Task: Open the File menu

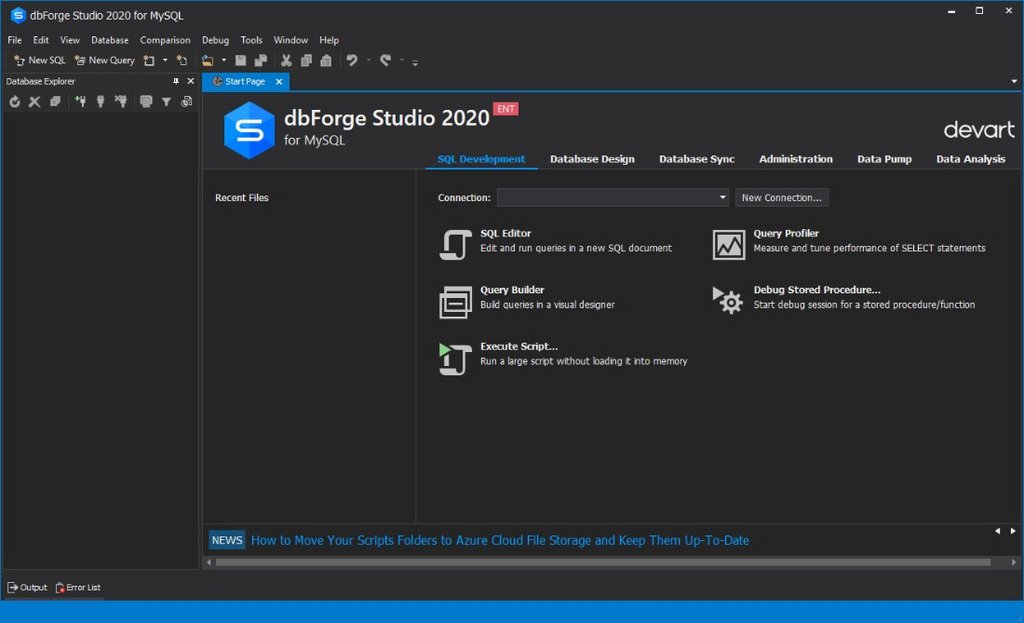Action: pos(14,40)
